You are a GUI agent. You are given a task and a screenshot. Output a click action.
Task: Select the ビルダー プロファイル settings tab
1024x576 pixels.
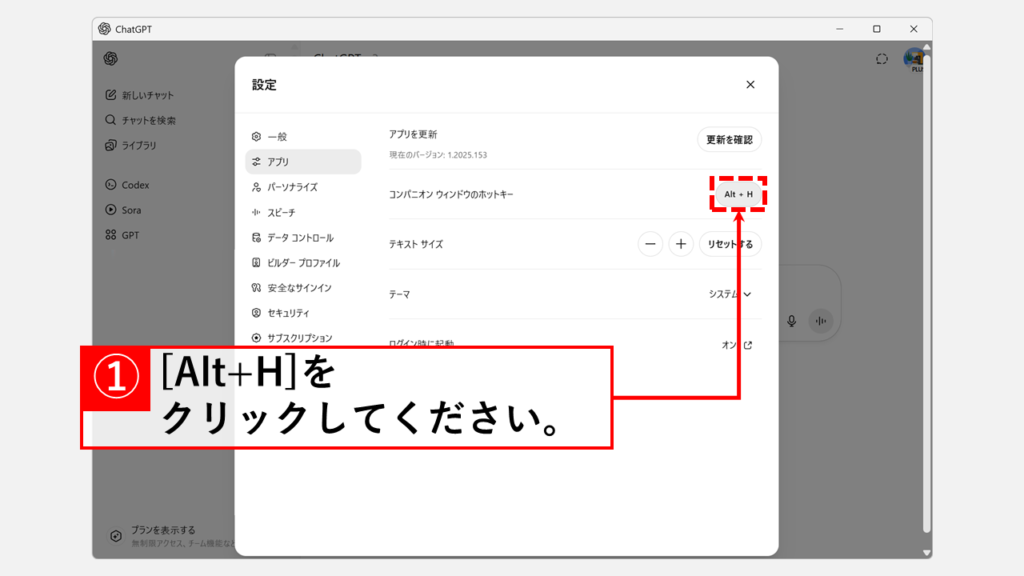pyautogui.click(x=303, y=263)
